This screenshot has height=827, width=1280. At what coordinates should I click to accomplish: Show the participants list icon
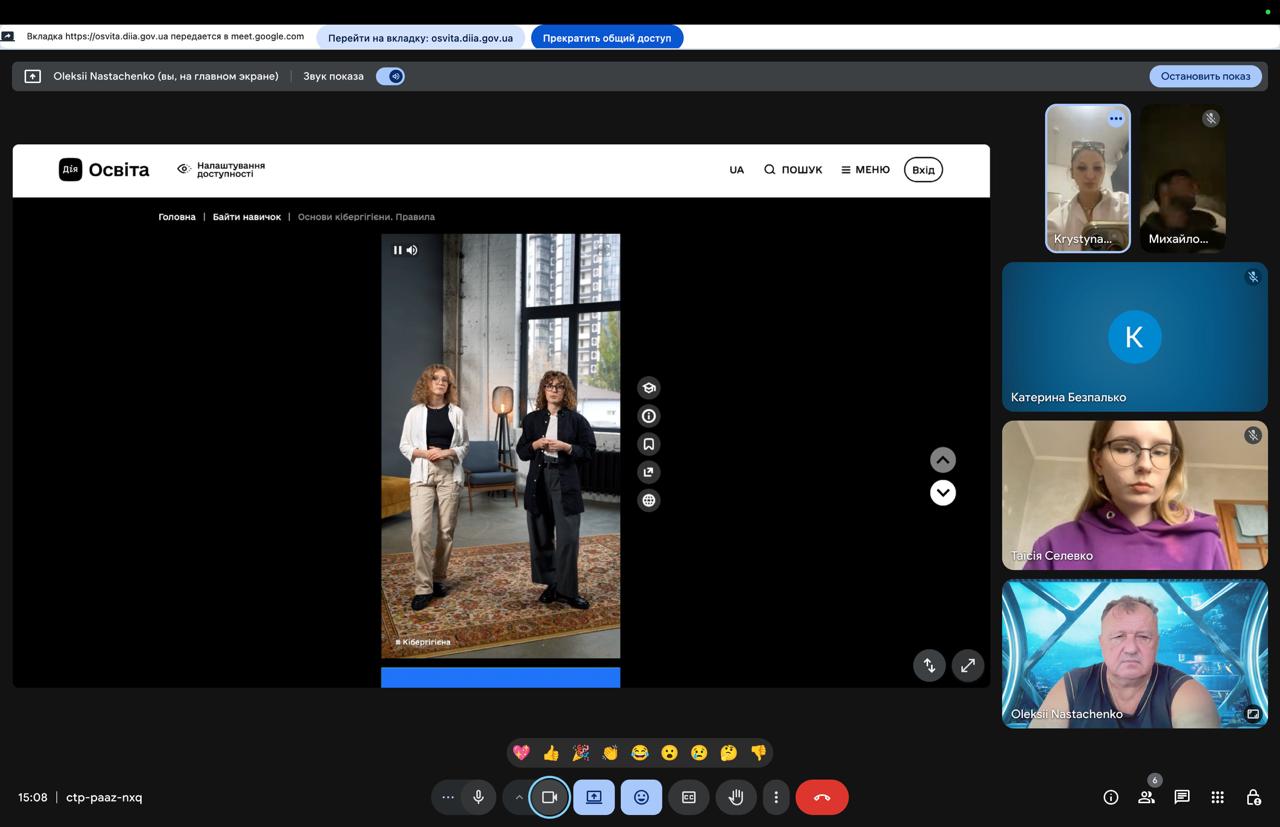coord(1146,797)
